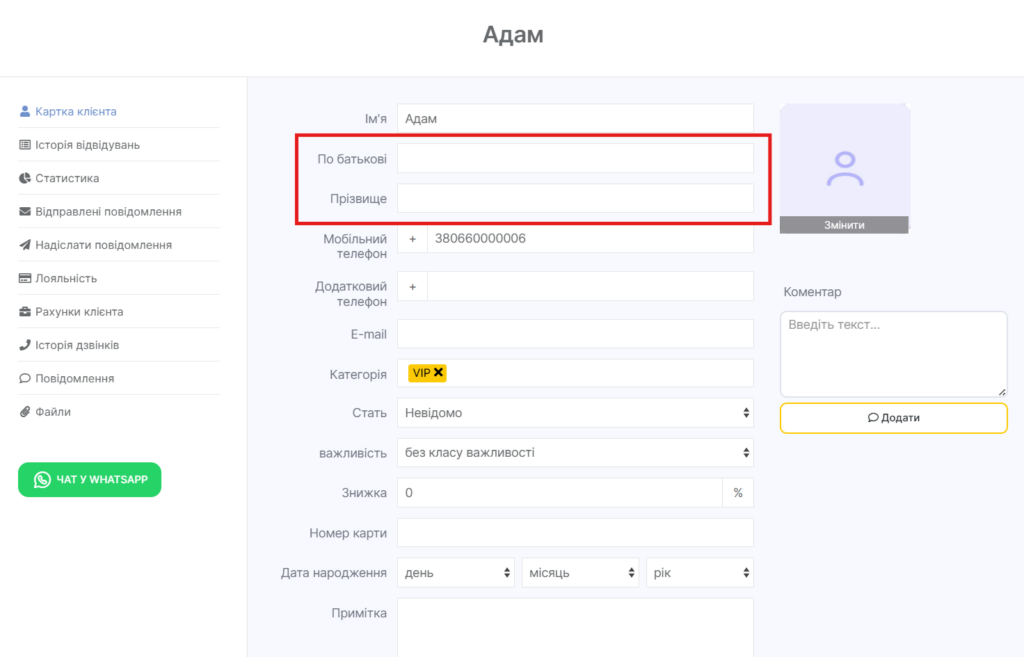The height and width of the screenshot is (657, 1024).
Task: Select the місяць birthday dropdown
Action: pos(580,573)
